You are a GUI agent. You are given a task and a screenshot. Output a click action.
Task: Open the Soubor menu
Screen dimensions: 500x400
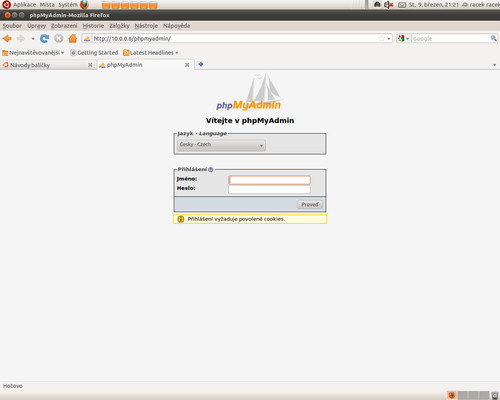[12, 26]
